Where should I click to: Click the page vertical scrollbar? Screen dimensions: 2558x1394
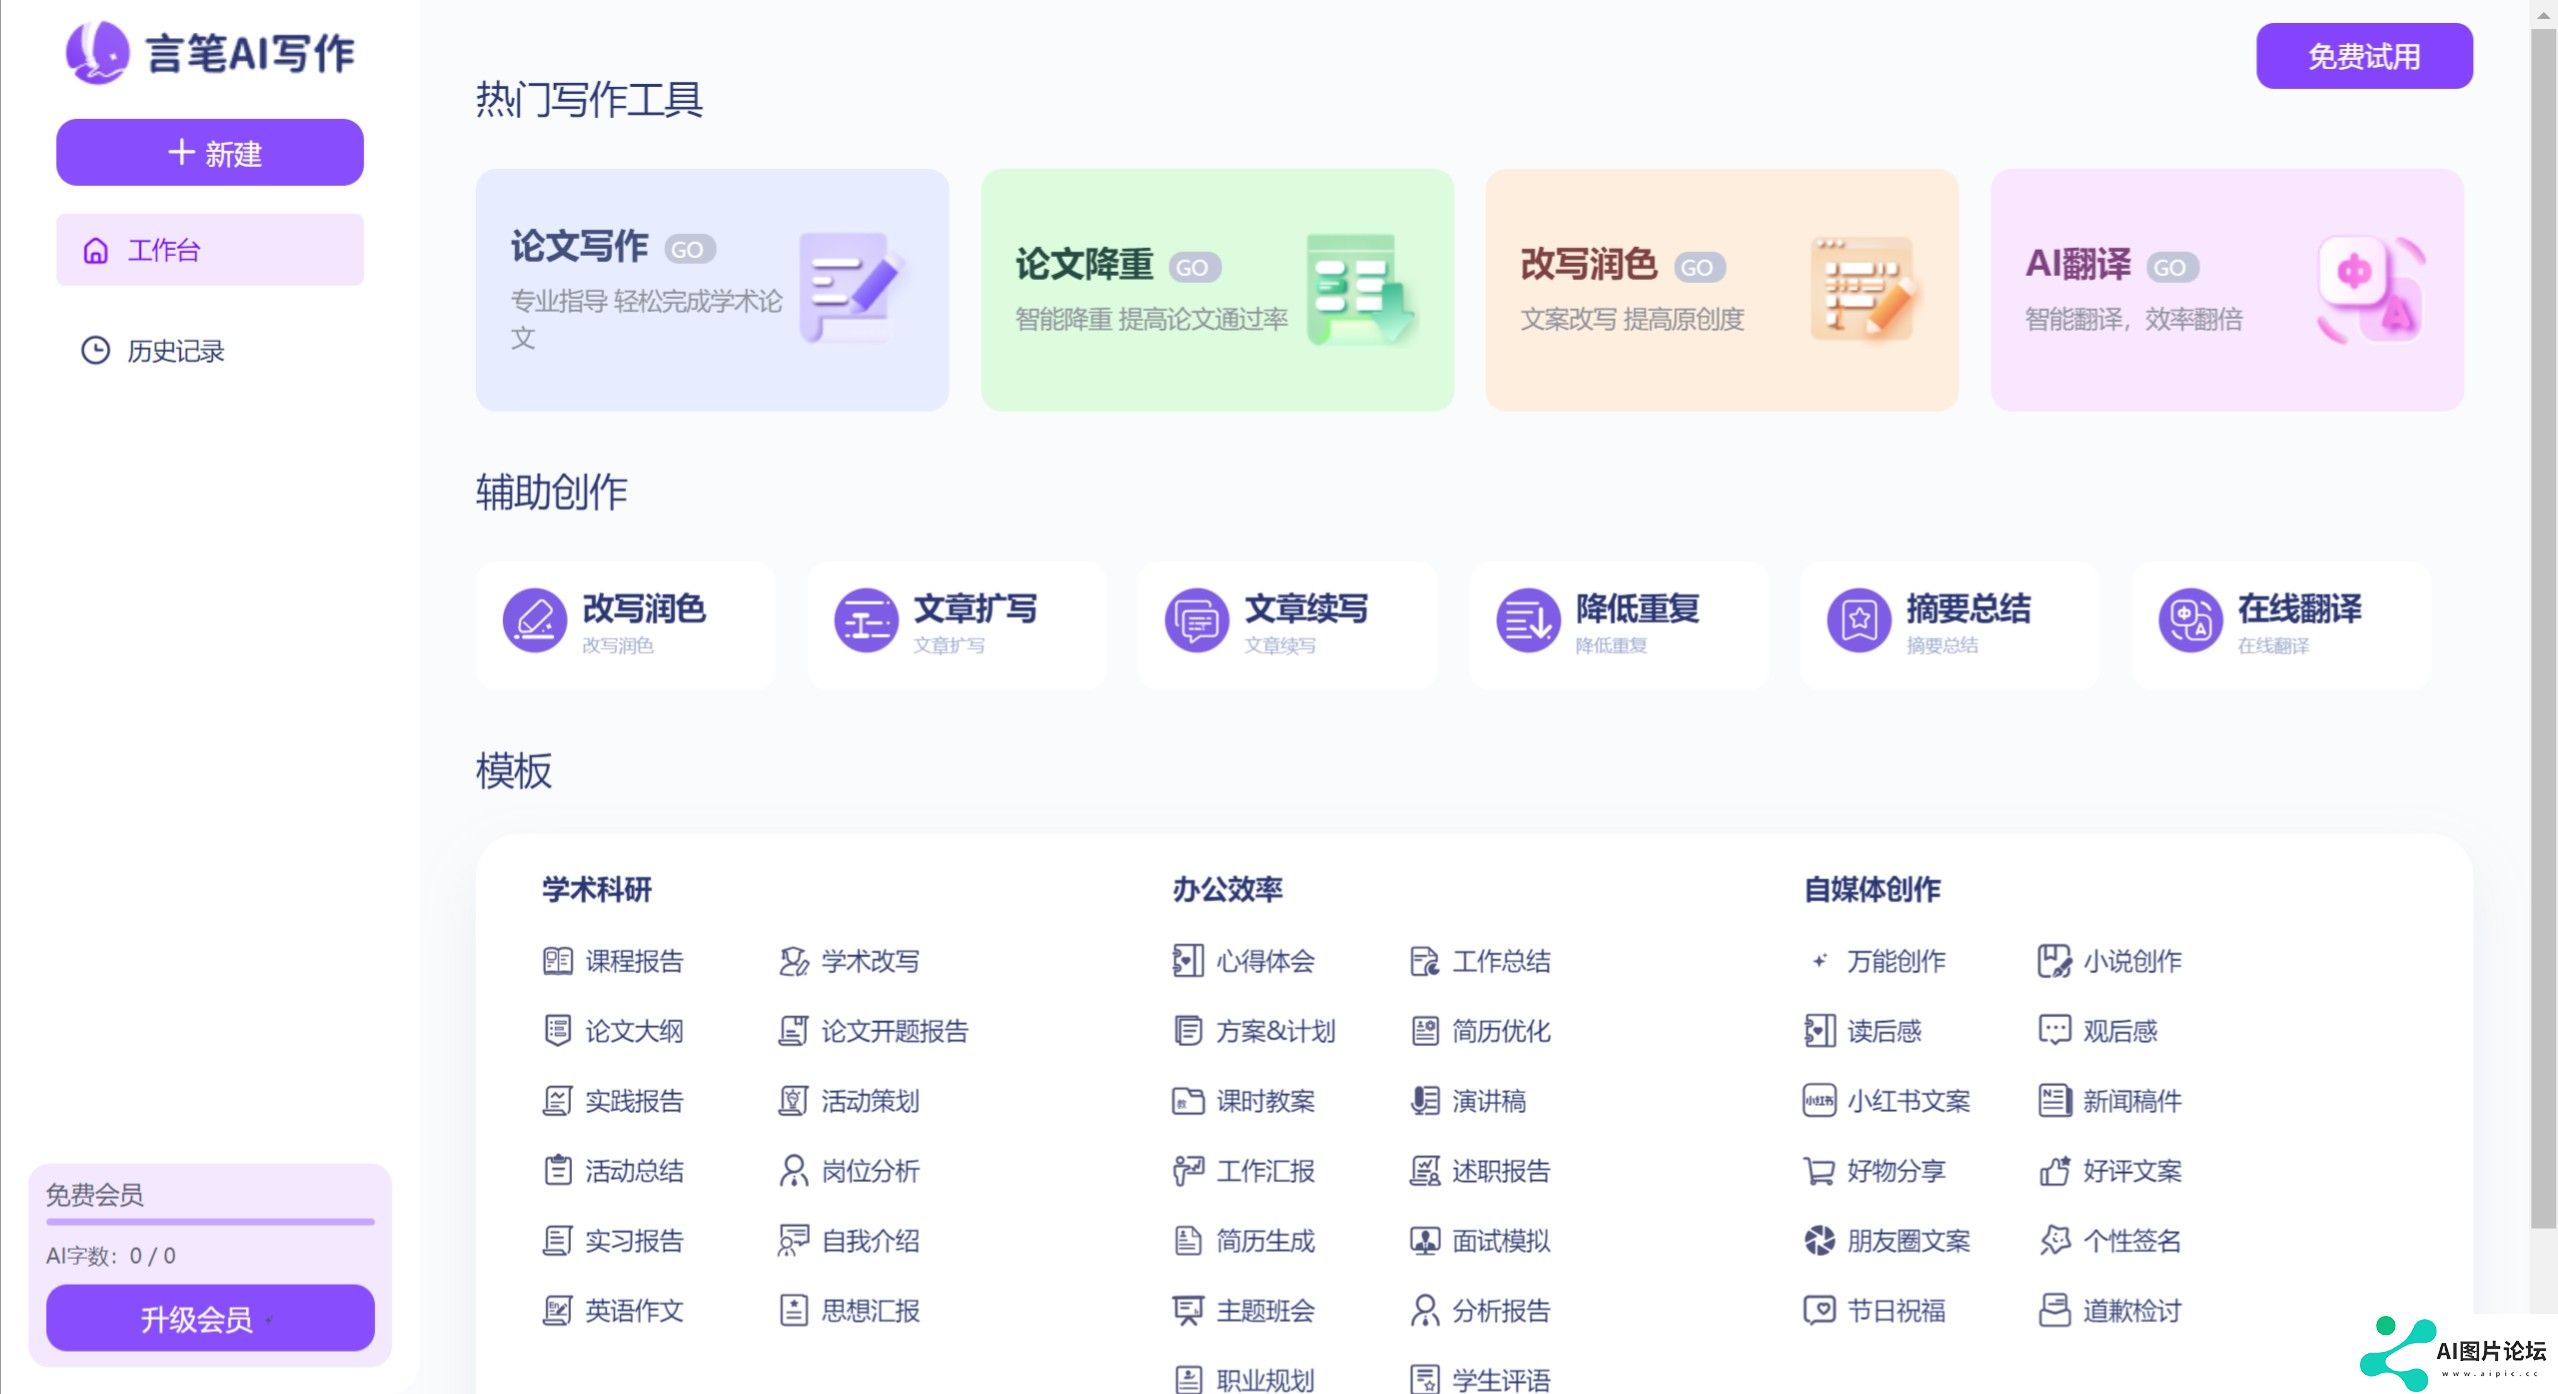(2544, 630)
